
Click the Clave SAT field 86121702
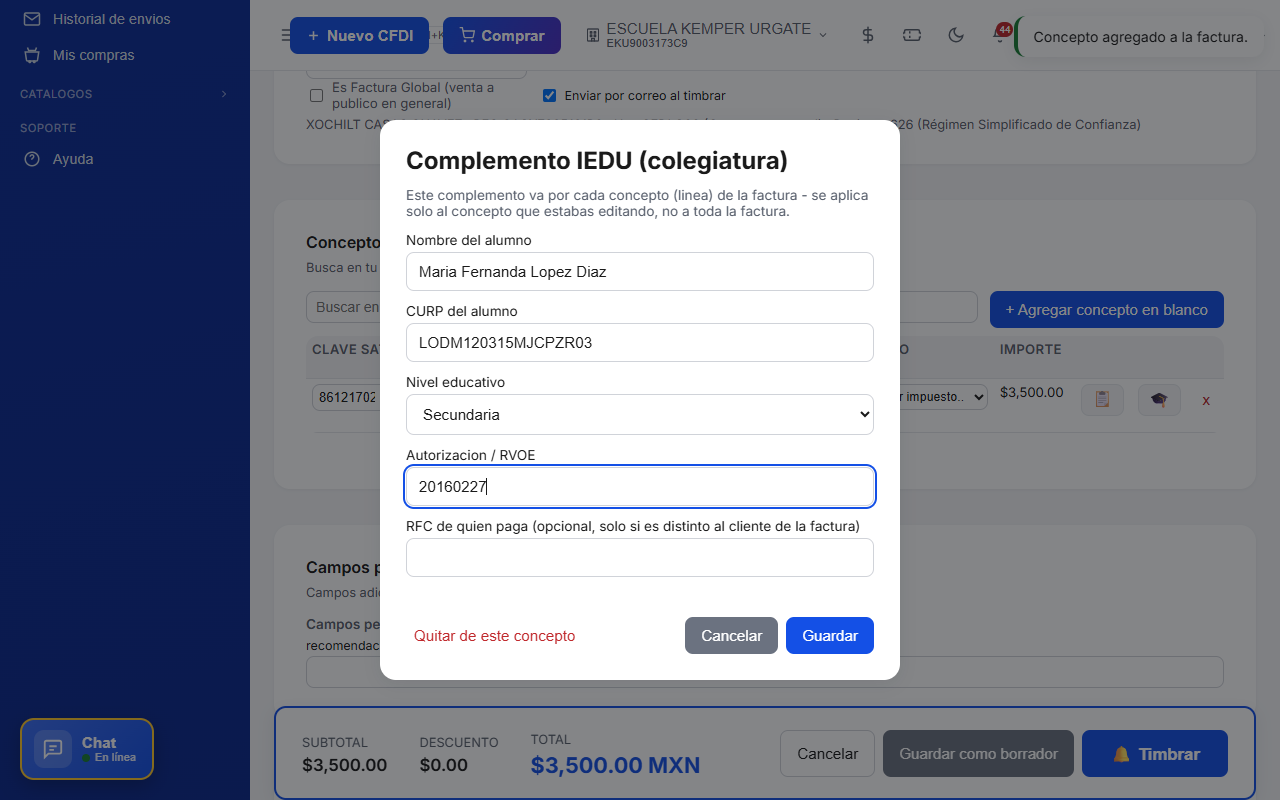click(346, 397)
